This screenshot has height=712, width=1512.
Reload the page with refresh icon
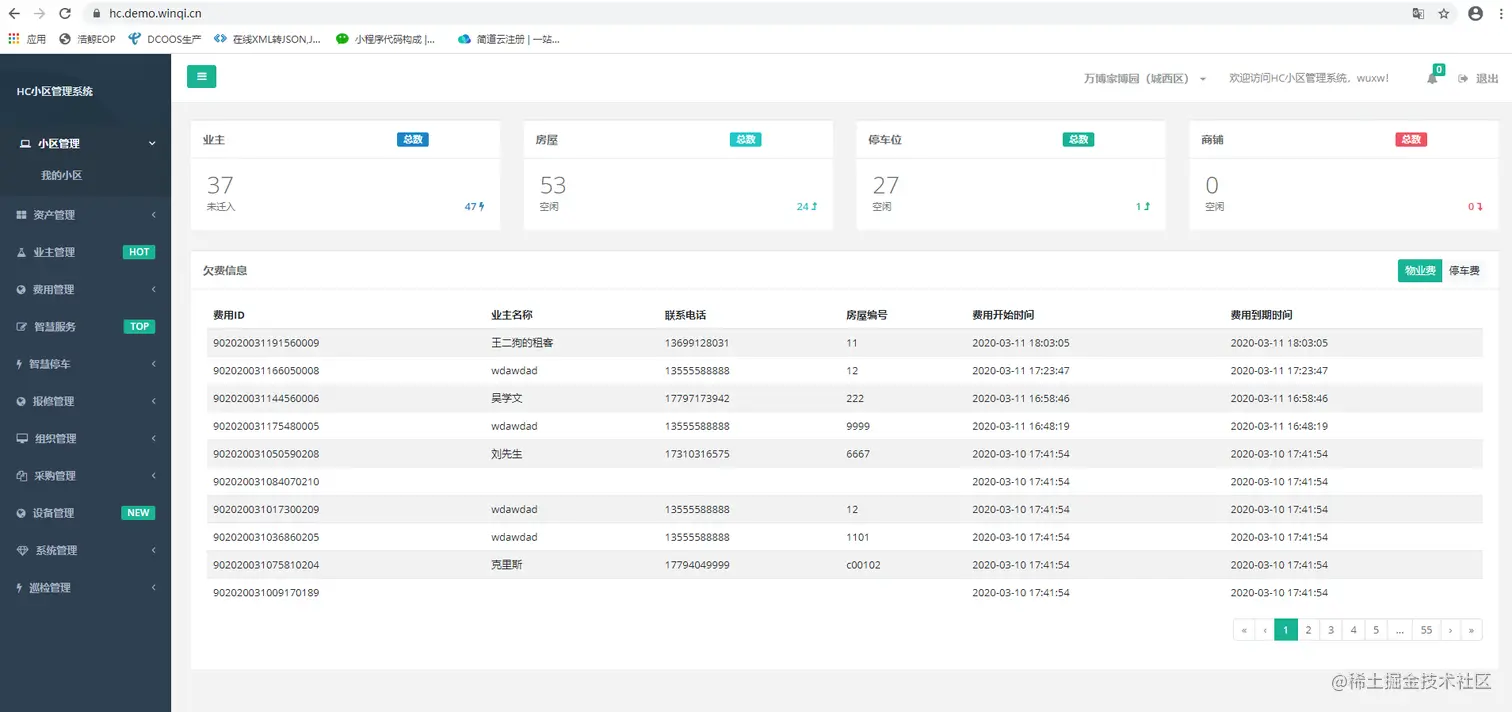coord(65,14)
